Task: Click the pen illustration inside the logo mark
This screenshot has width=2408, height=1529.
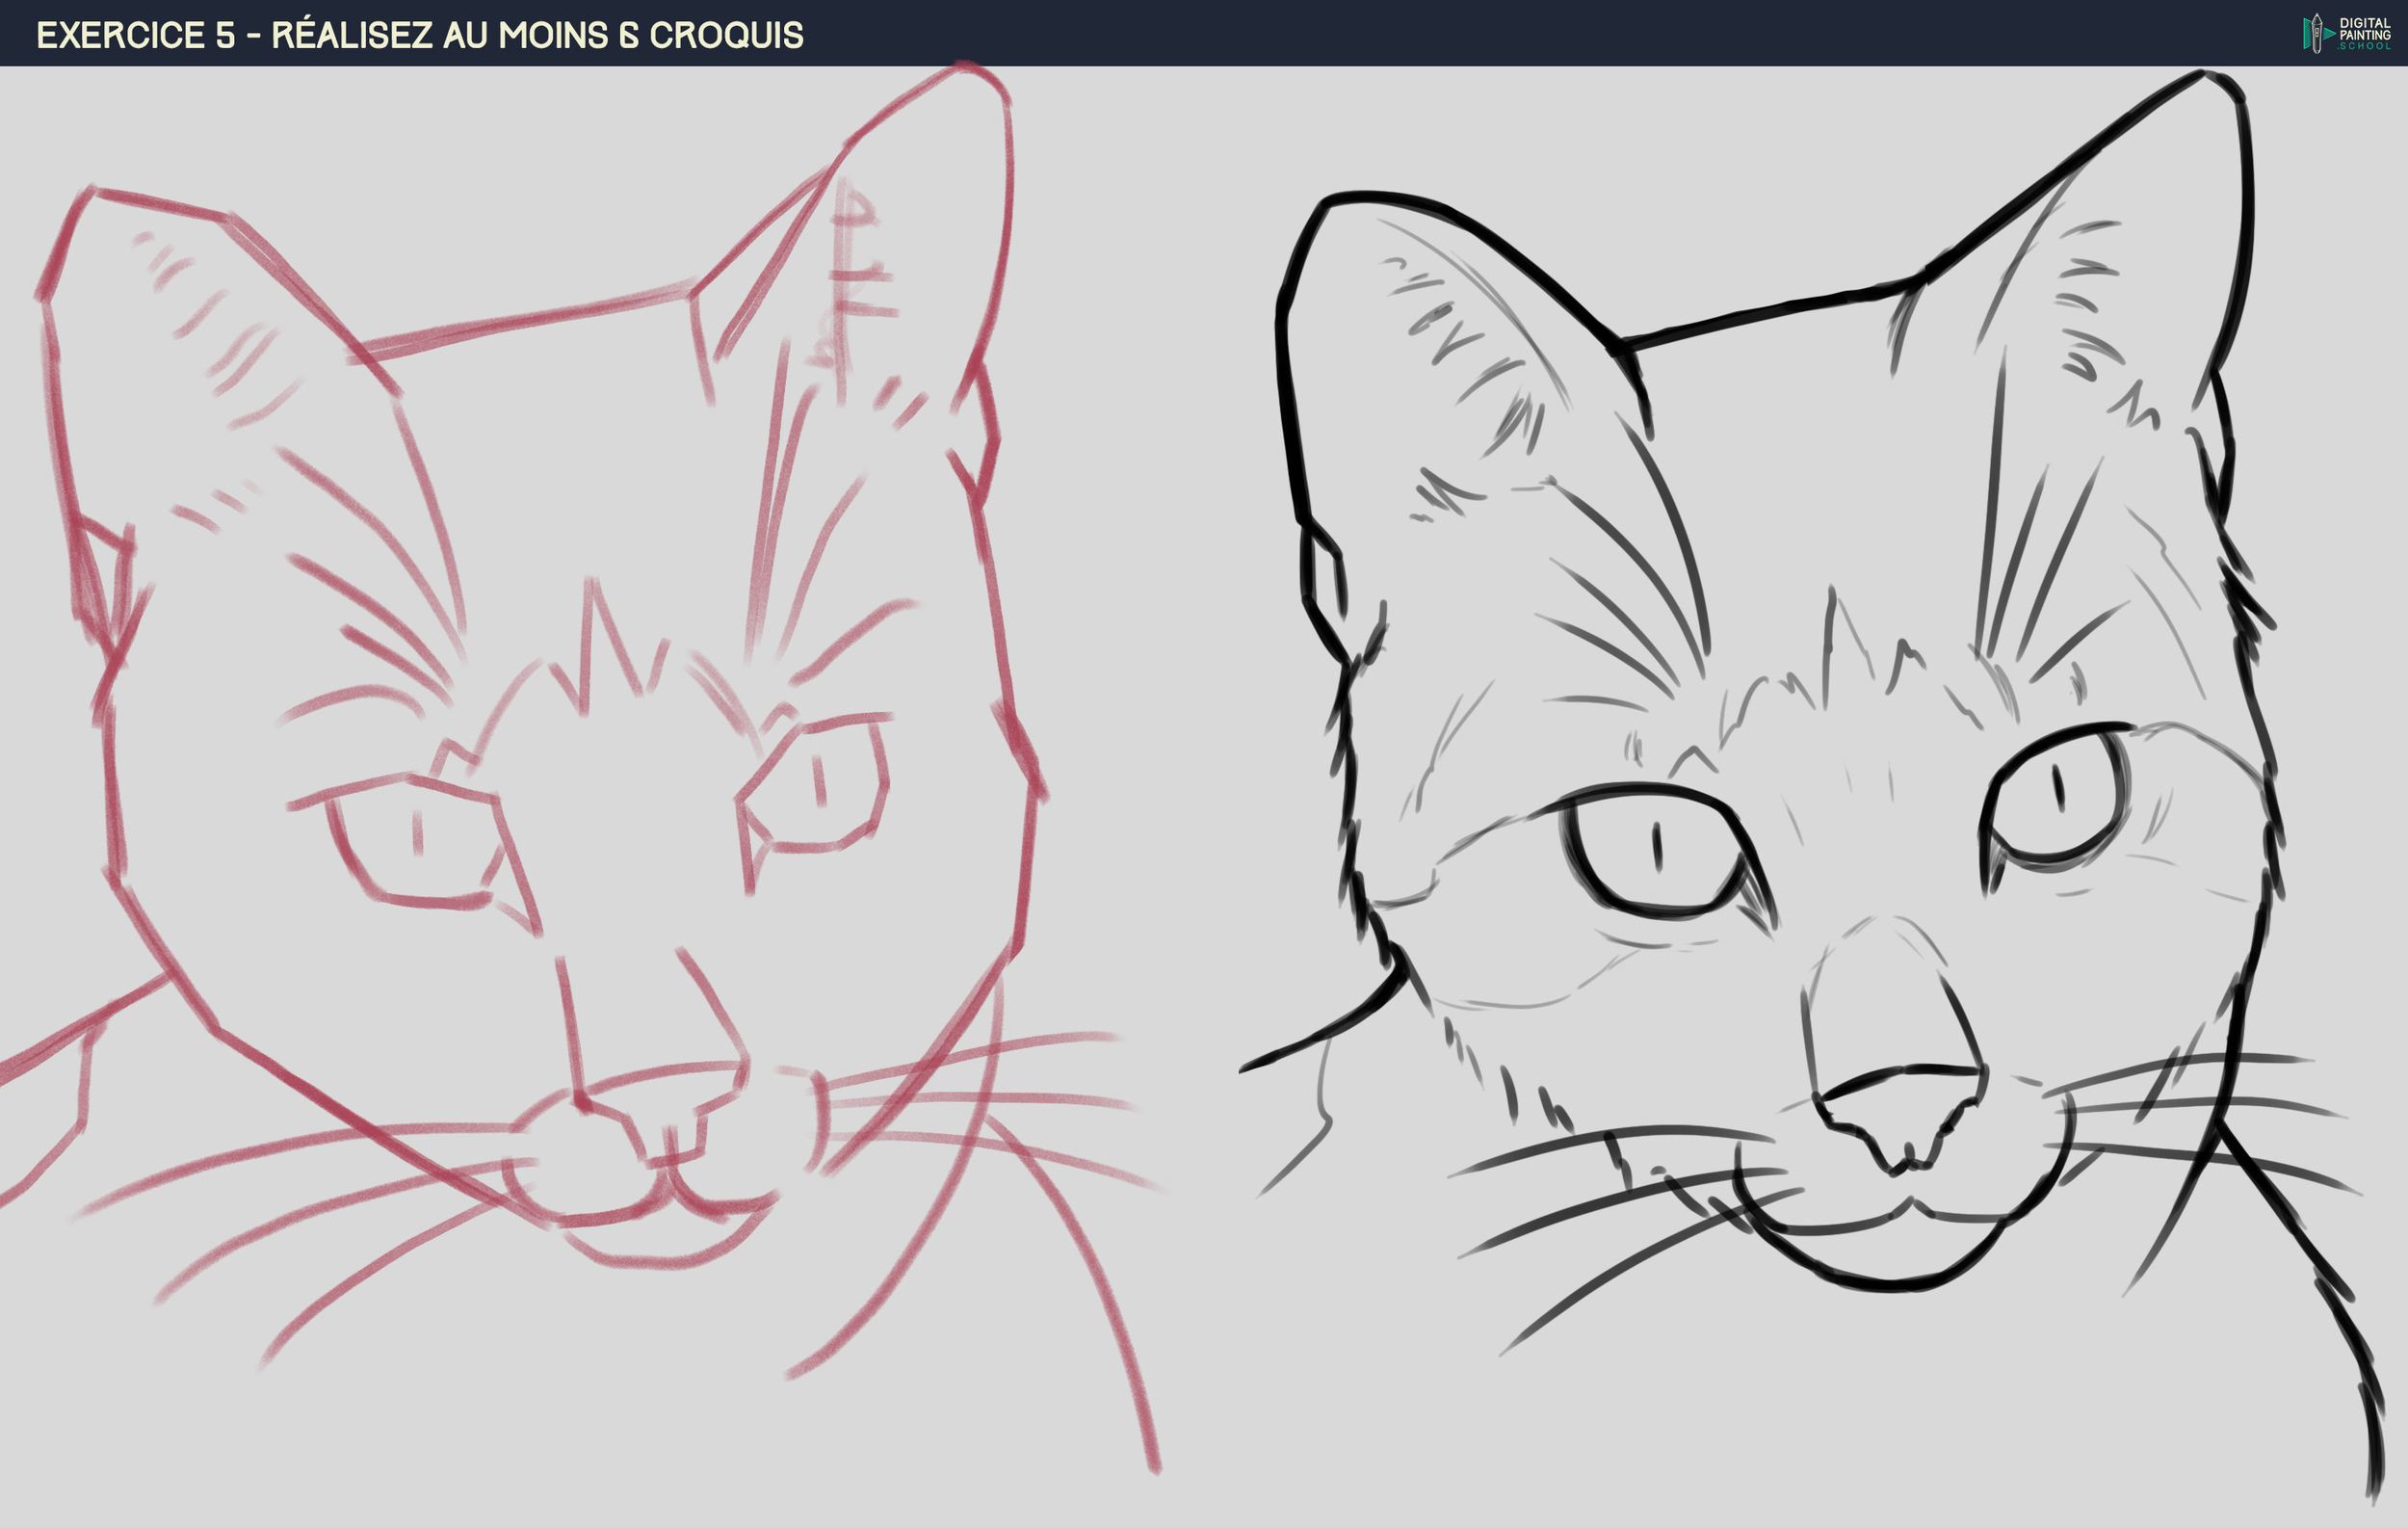Action: tap(2317, 33)
